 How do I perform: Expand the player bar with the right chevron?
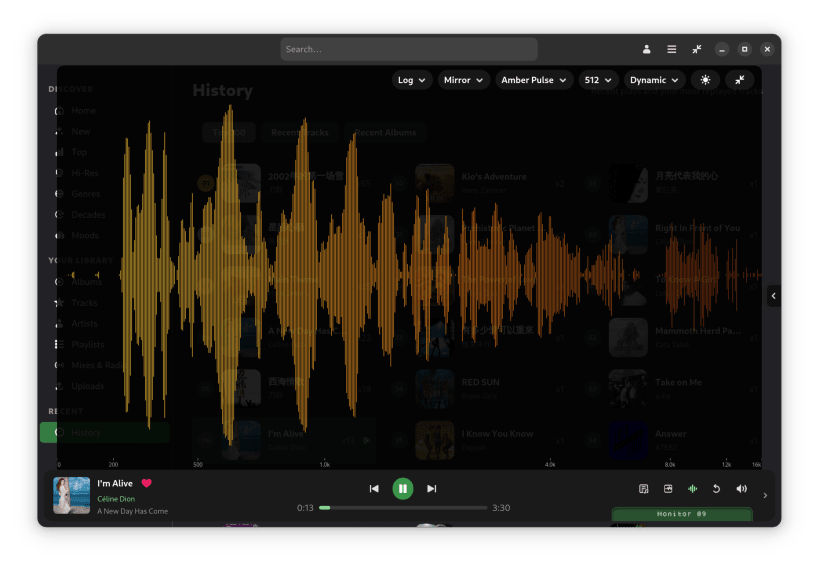[x=765, y=495]
